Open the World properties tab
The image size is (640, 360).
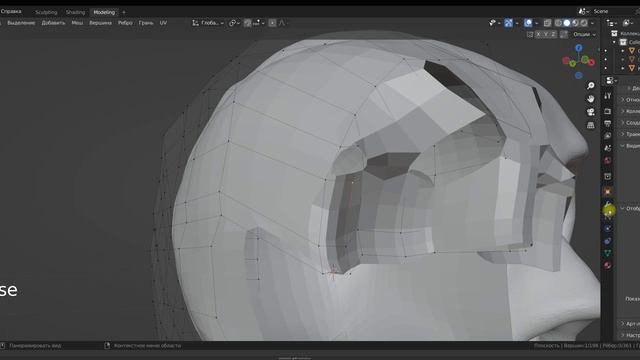(608, 160)
